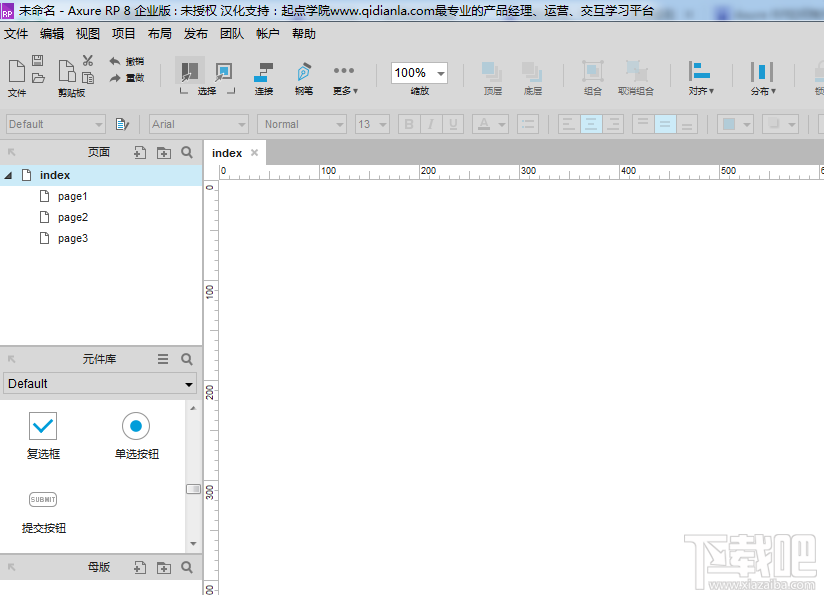Image resolution: width=824 pixels, height=595 pixels.
Task: Open the 文件 menu
Action: (x=16, y=34)
